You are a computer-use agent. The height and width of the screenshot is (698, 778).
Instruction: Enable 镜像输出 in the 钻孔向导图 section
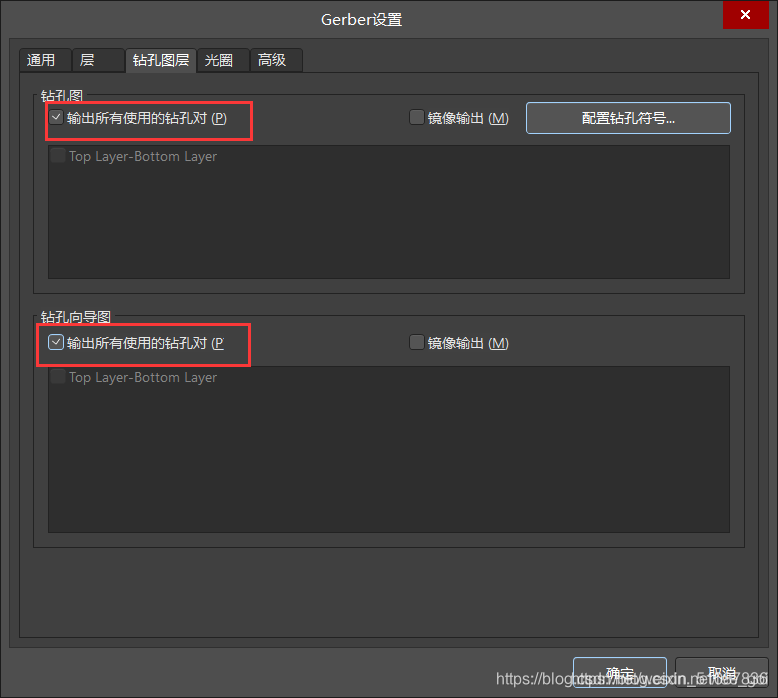[418, 343]
